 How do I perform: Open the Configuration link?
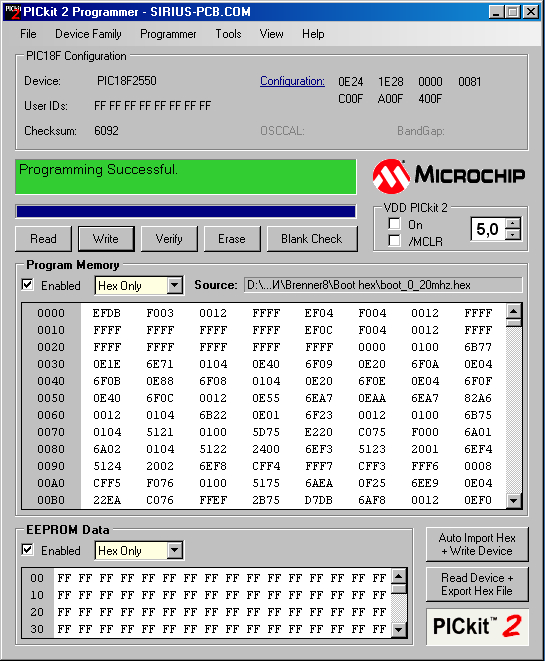pyautogui.click(x=292, y=81)
